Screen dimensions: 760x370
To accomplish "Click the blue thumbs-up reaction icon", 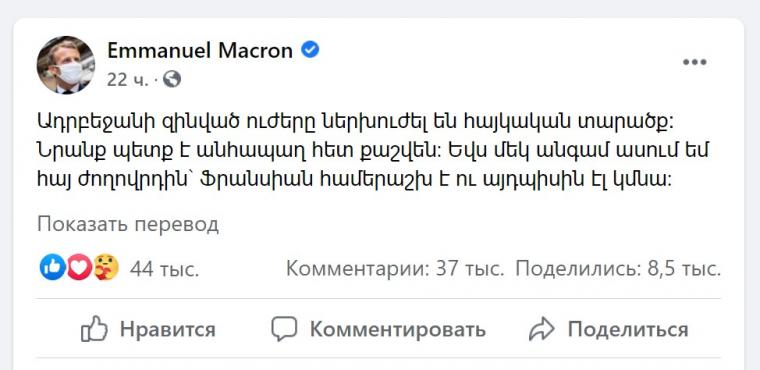I will 53,267.
